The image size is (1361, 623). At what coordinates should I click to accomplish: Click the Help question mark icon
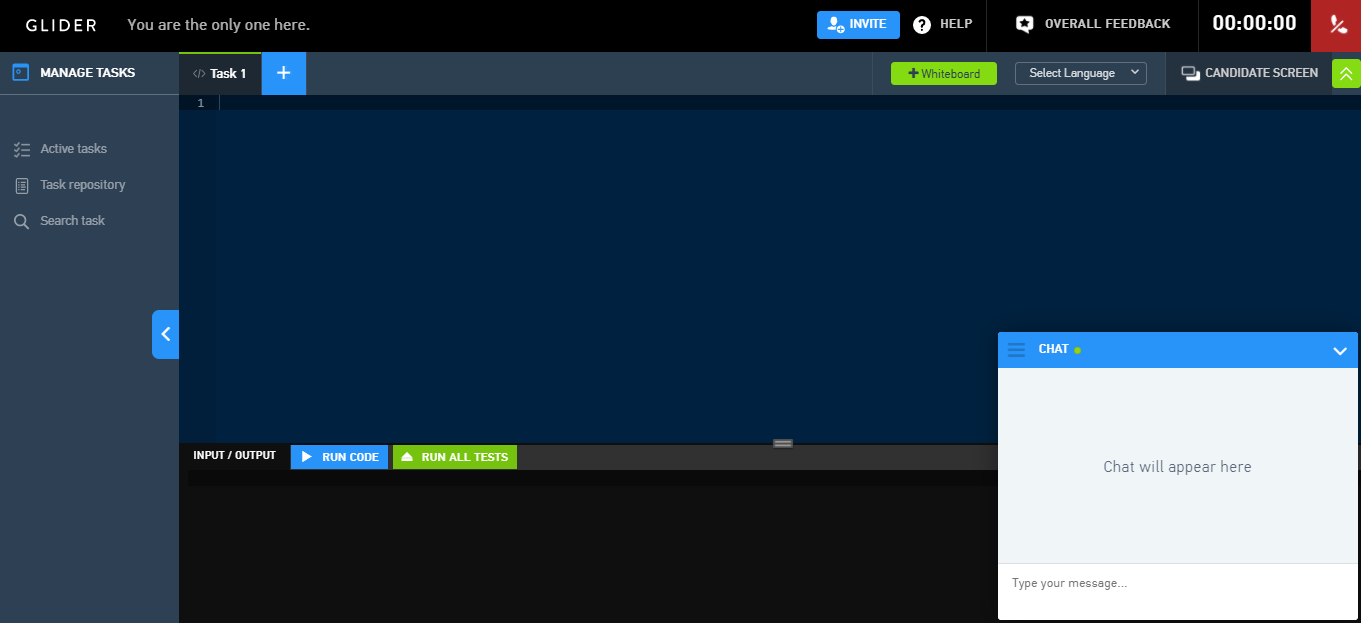922,25
